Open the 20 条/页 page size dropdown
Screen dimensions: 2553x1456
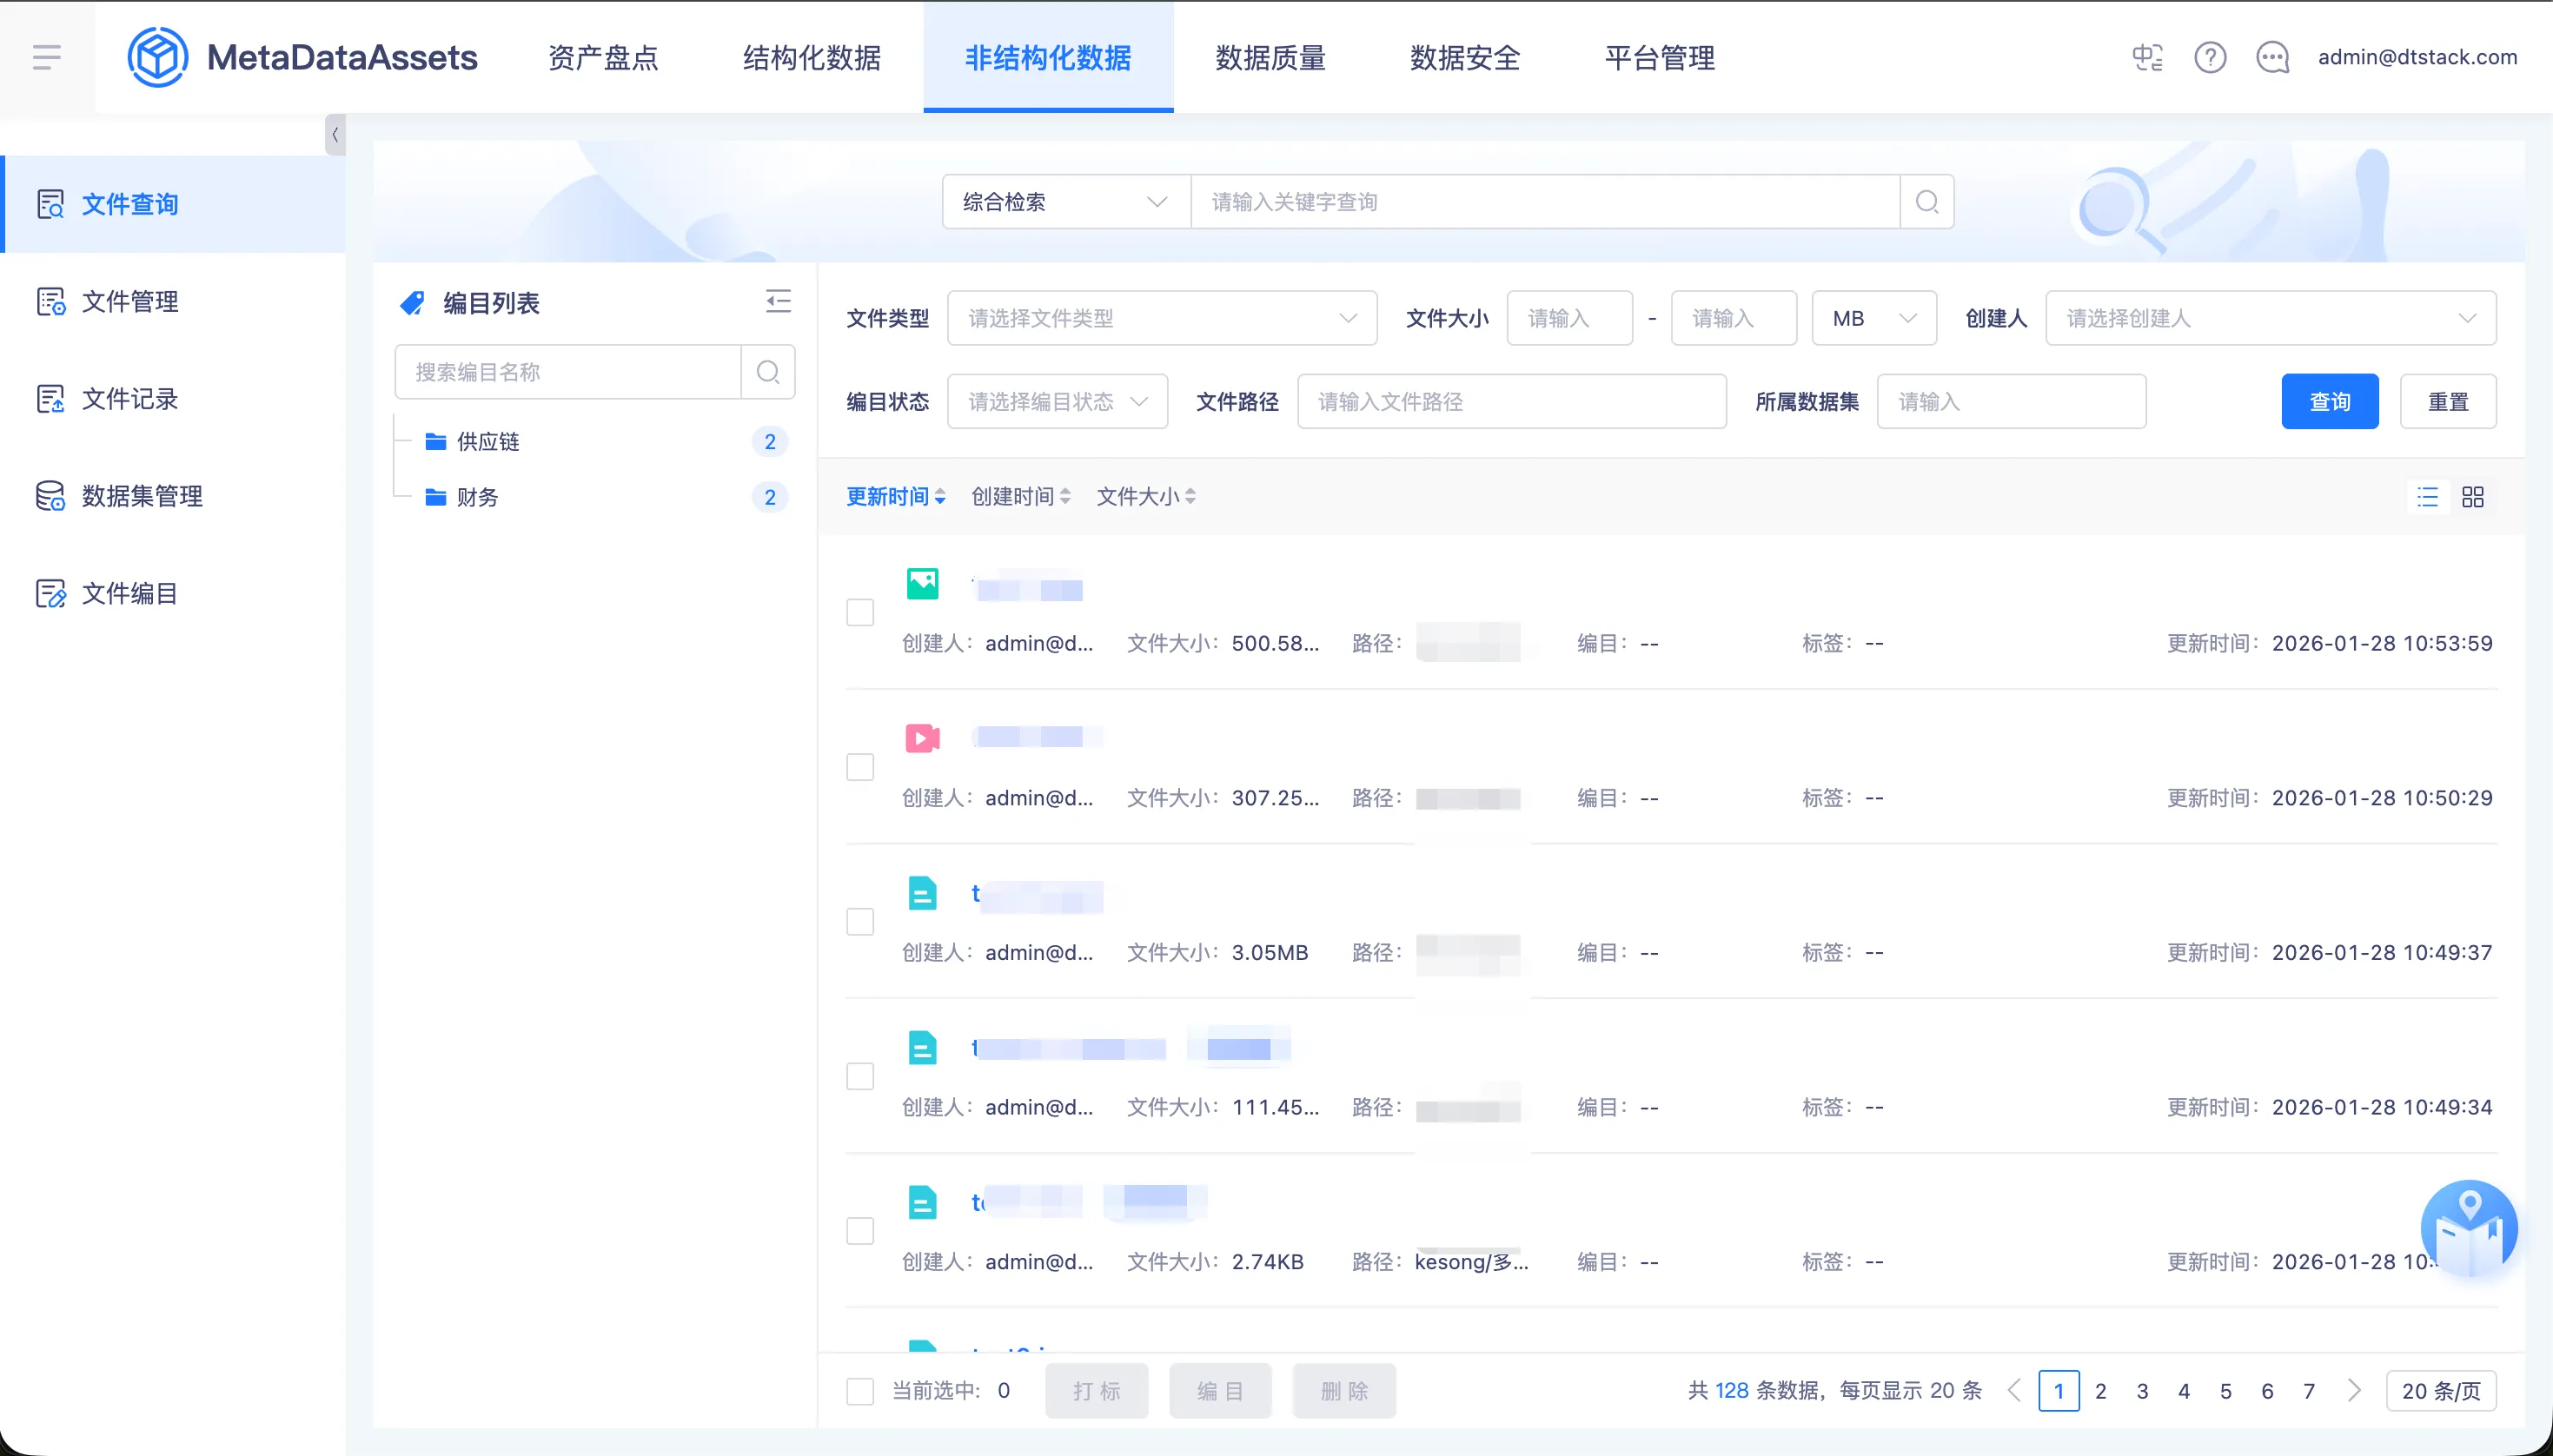point(2440,1391)
